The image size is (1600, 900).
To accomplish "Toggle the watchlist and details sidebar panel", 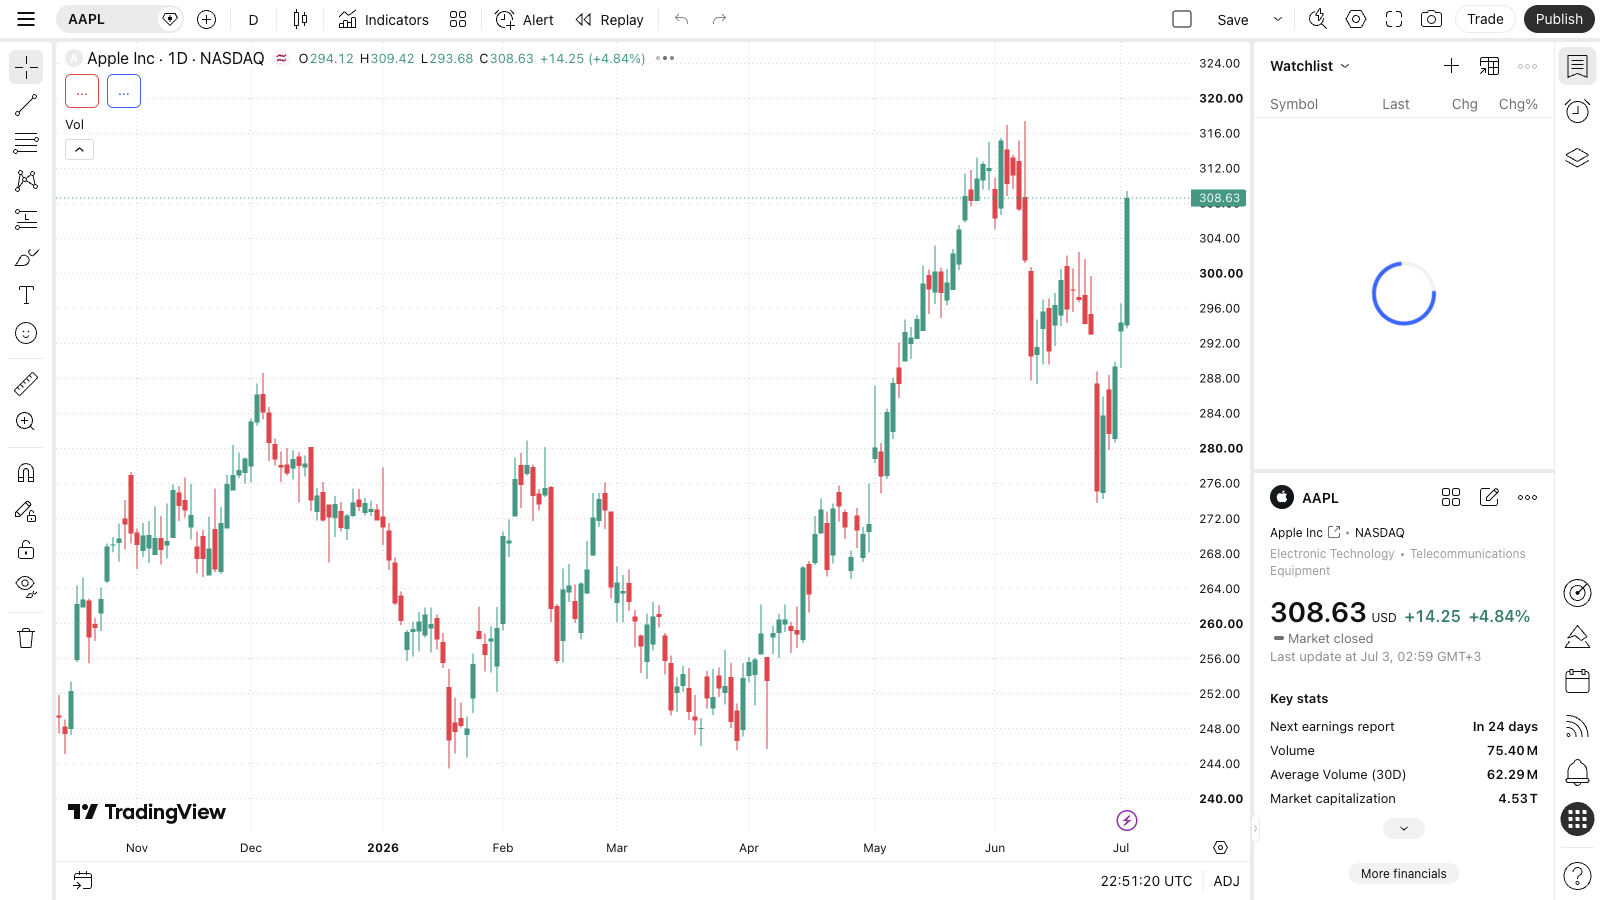I will [x=1577, y=67].
